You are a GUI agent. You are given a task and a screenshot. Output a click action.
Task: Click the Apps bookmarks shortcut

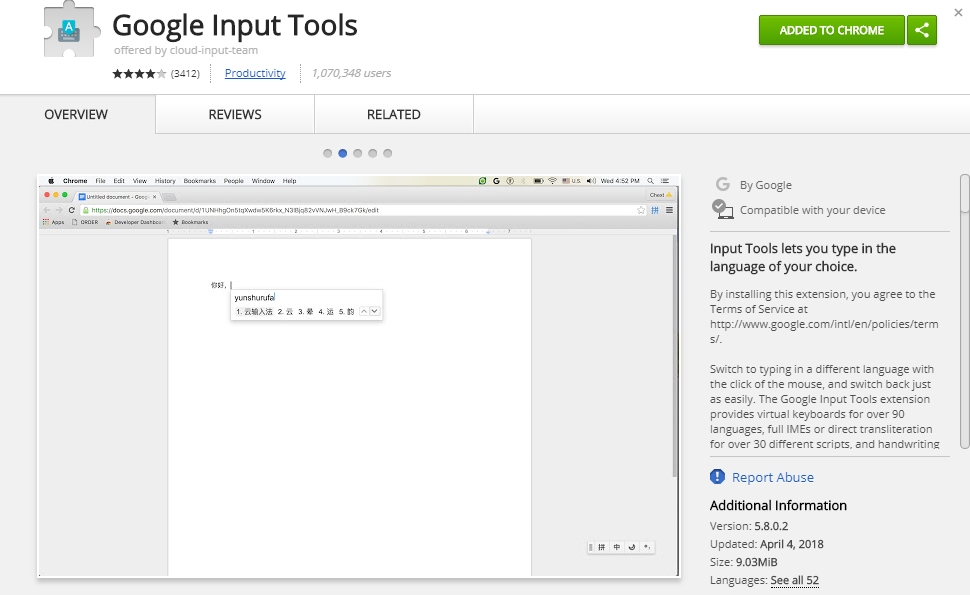53,222
